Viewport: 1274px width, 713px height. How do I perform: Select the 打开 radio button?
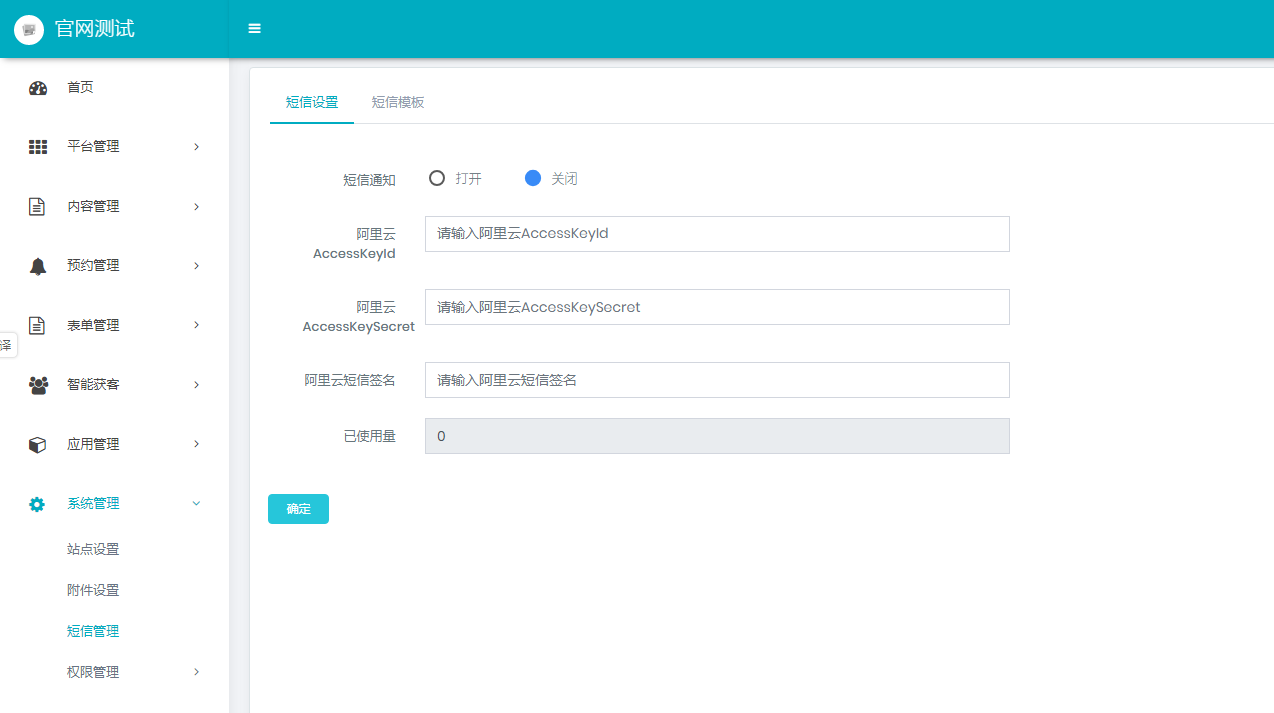coord(437,178)
